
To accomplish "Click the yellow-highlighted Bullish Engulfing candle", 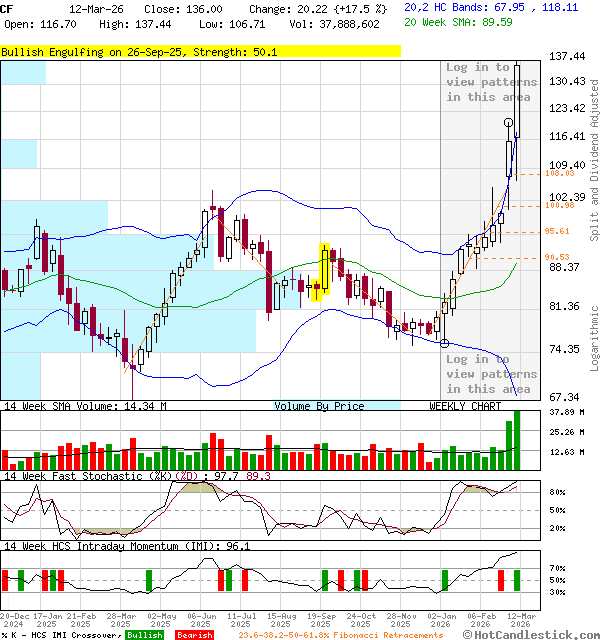I will (x=324, y=271).
